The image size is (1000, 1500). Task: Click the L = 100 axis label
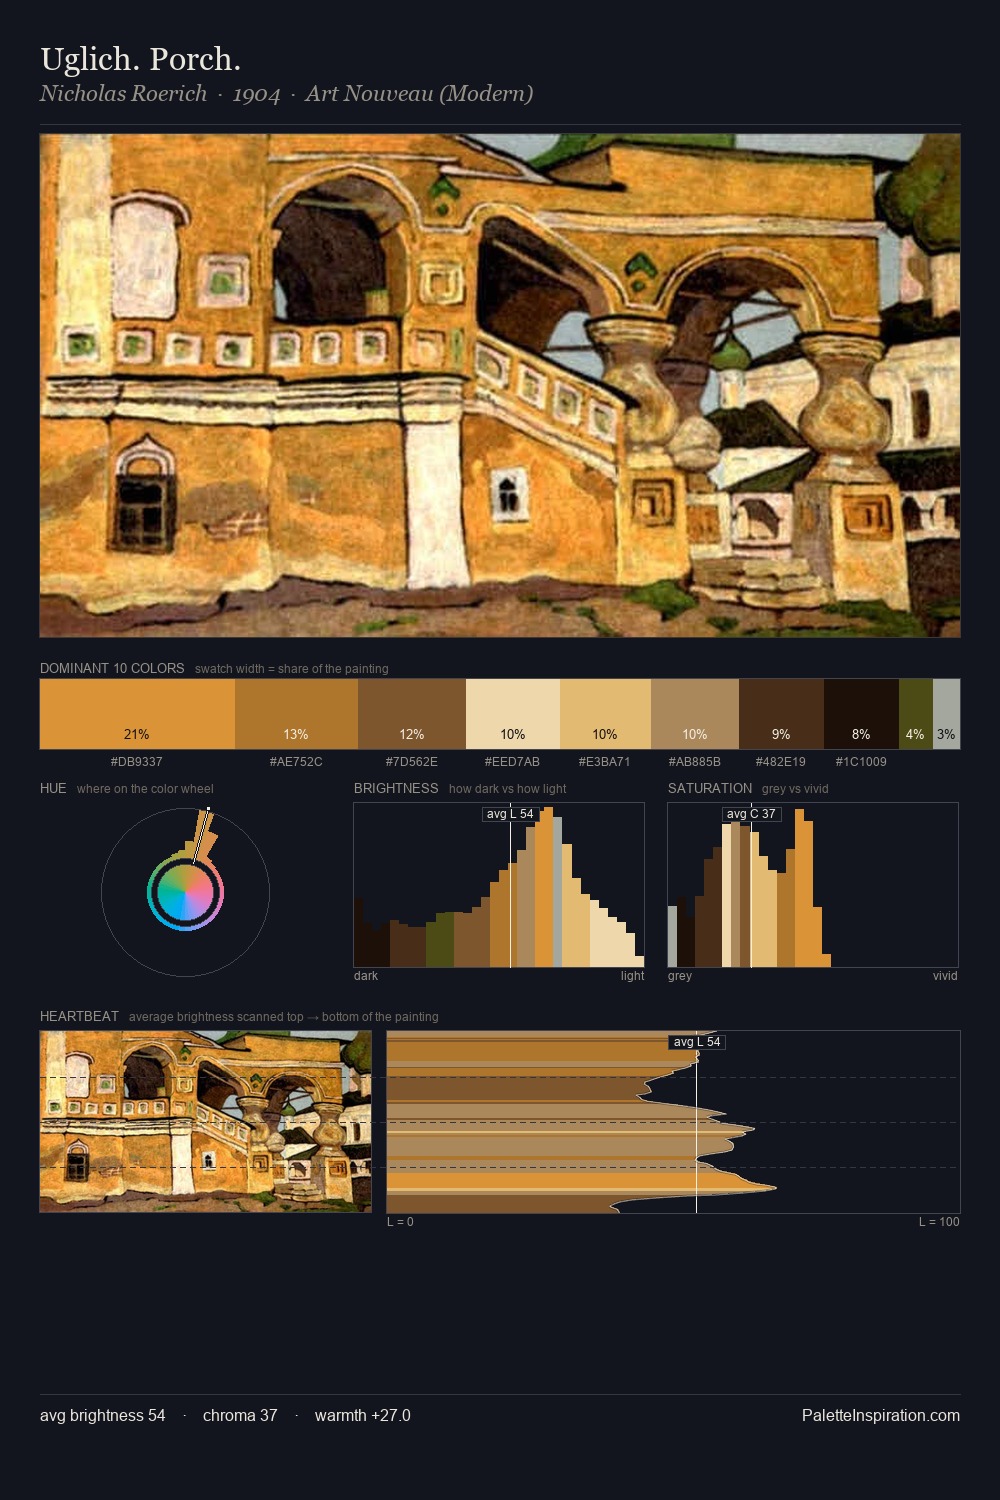click(x=939, y=1222)
